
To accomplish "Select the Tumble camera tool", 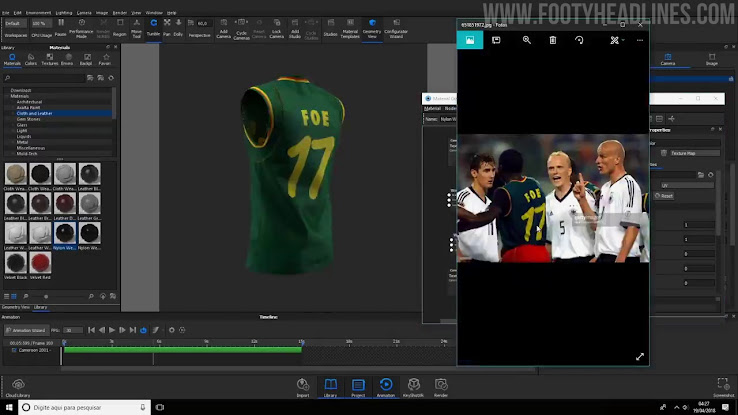I will (x=153, y=26).
